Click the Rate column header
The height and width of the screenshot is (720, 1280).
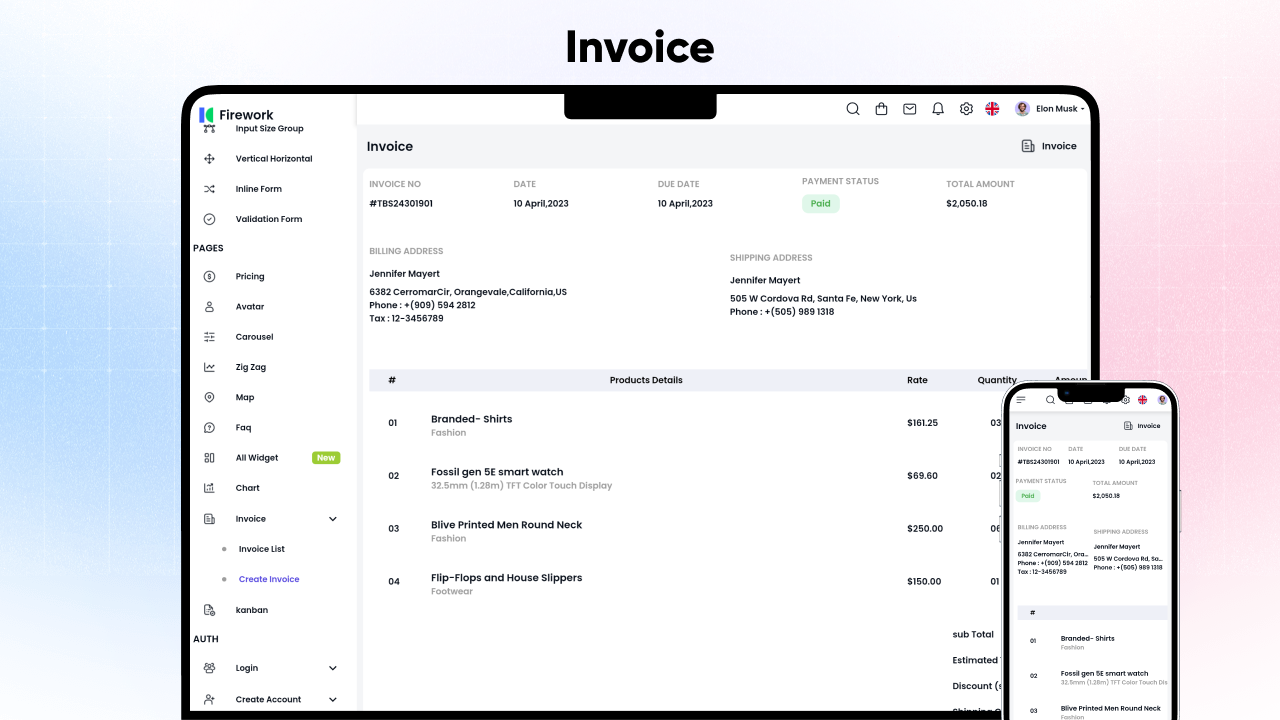point(917,380)
